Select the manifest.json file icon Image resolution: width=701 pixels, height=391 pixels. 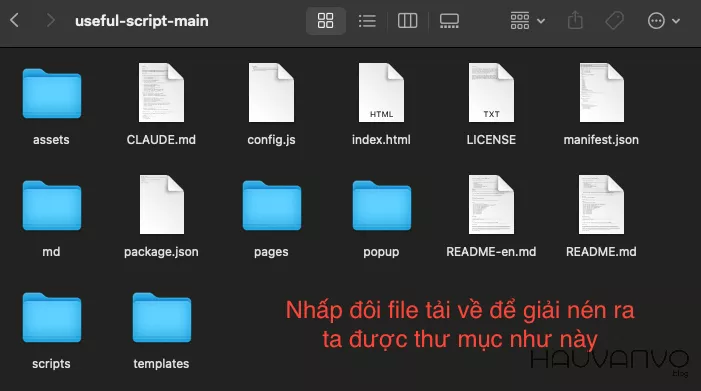pyautogui.click(x=601, y=92)
